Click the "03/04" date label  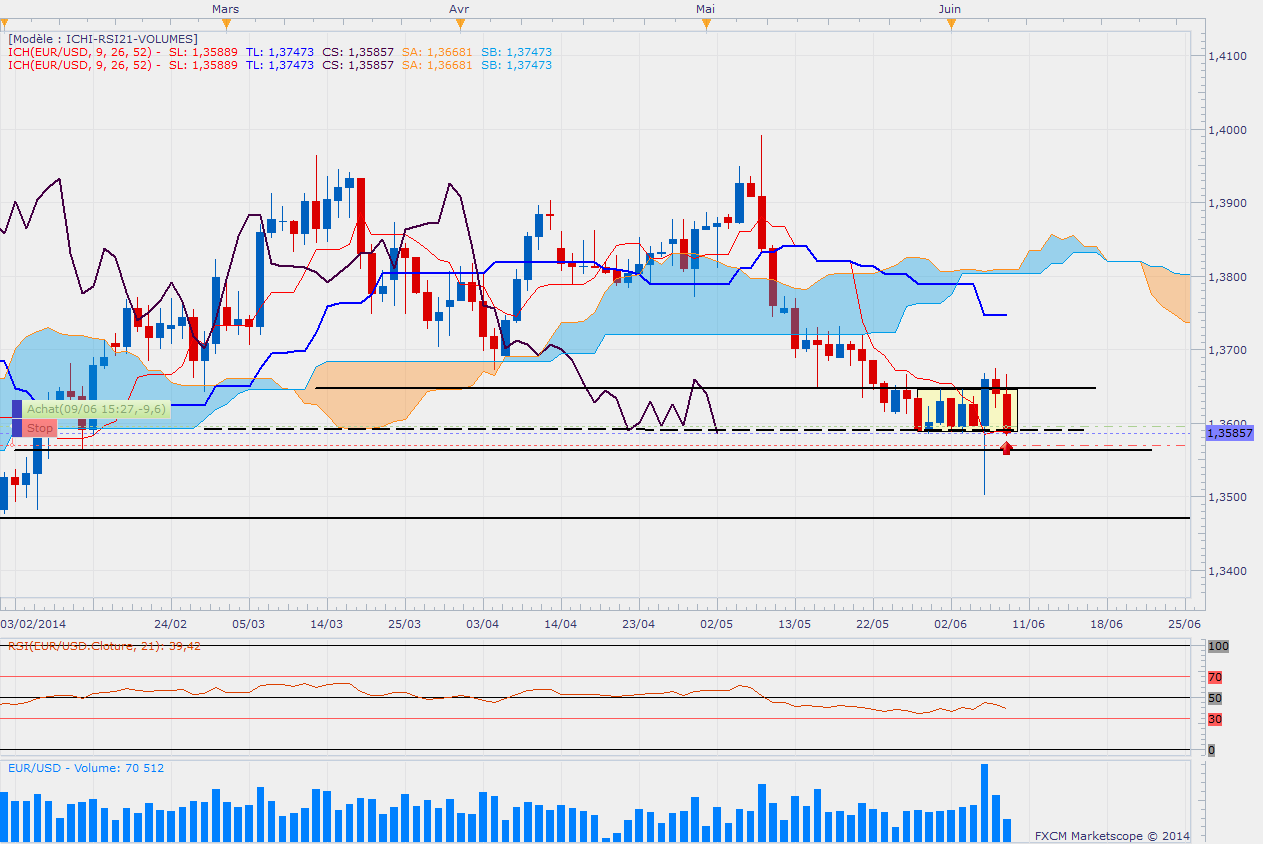coord(483,623)
